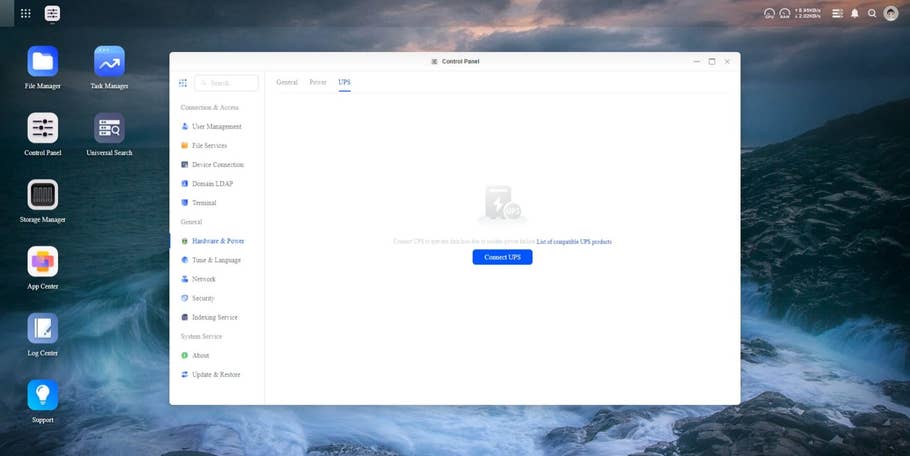The image size is (910, 456).
Task: Switch to the General tab
Action: click(287, 82)
